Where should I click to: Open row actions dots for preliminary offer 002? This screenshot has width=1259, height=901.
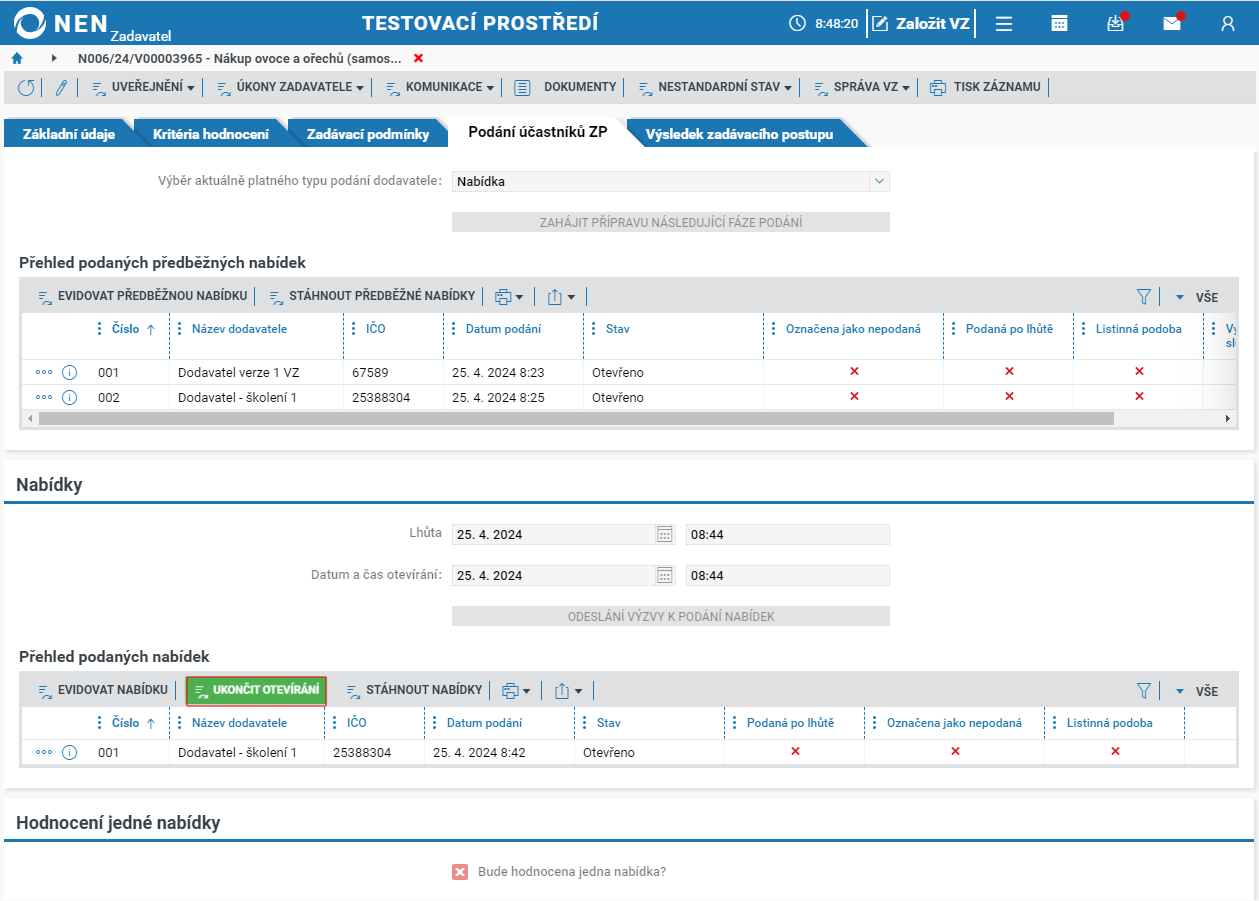[x=43, y=397]
